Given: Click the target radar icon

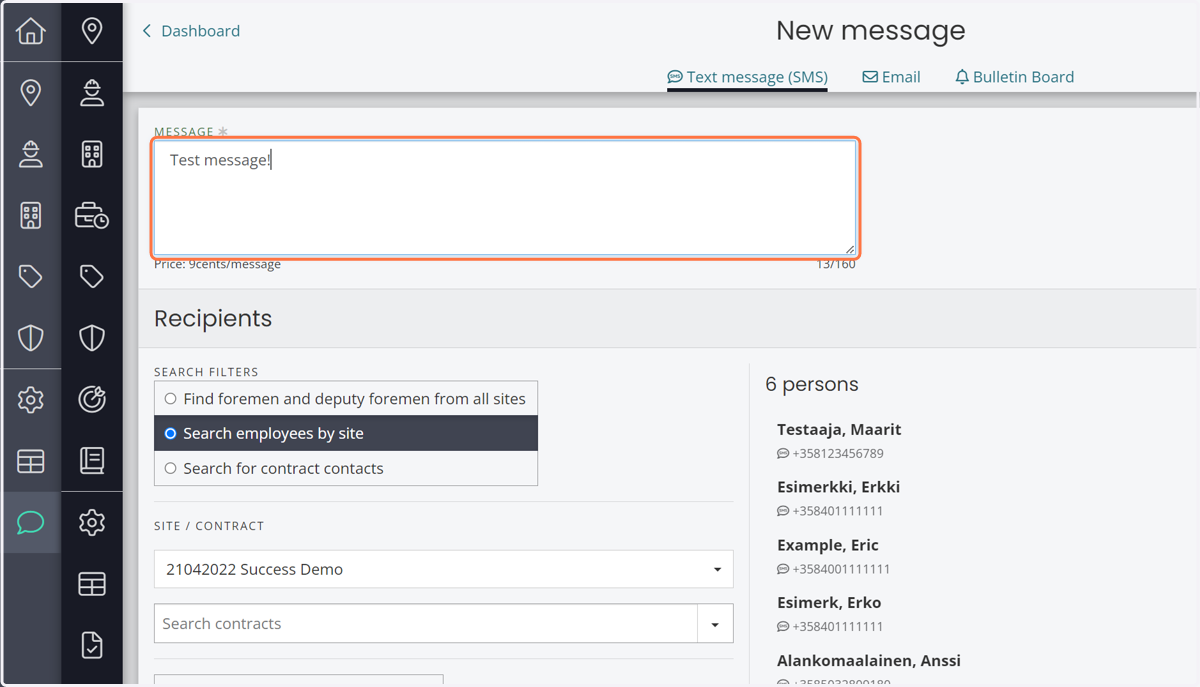Looking at the screenshot, I should click(x=92, y=400).
